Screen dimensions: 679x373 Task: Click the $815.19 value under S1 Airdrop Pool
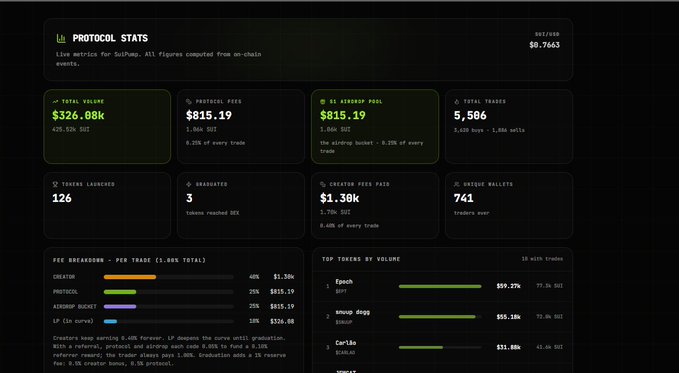343,116
